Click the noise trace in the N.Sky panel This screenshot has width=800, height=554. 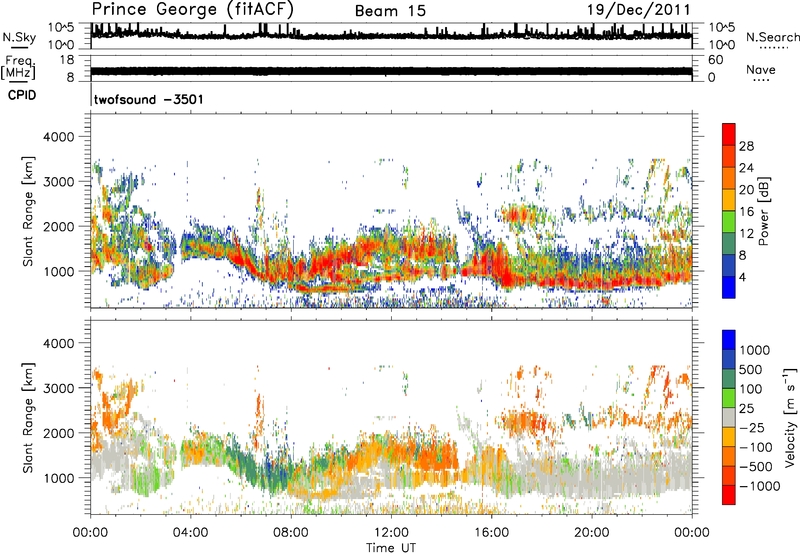pyautogui.click(x=391, y=35)
